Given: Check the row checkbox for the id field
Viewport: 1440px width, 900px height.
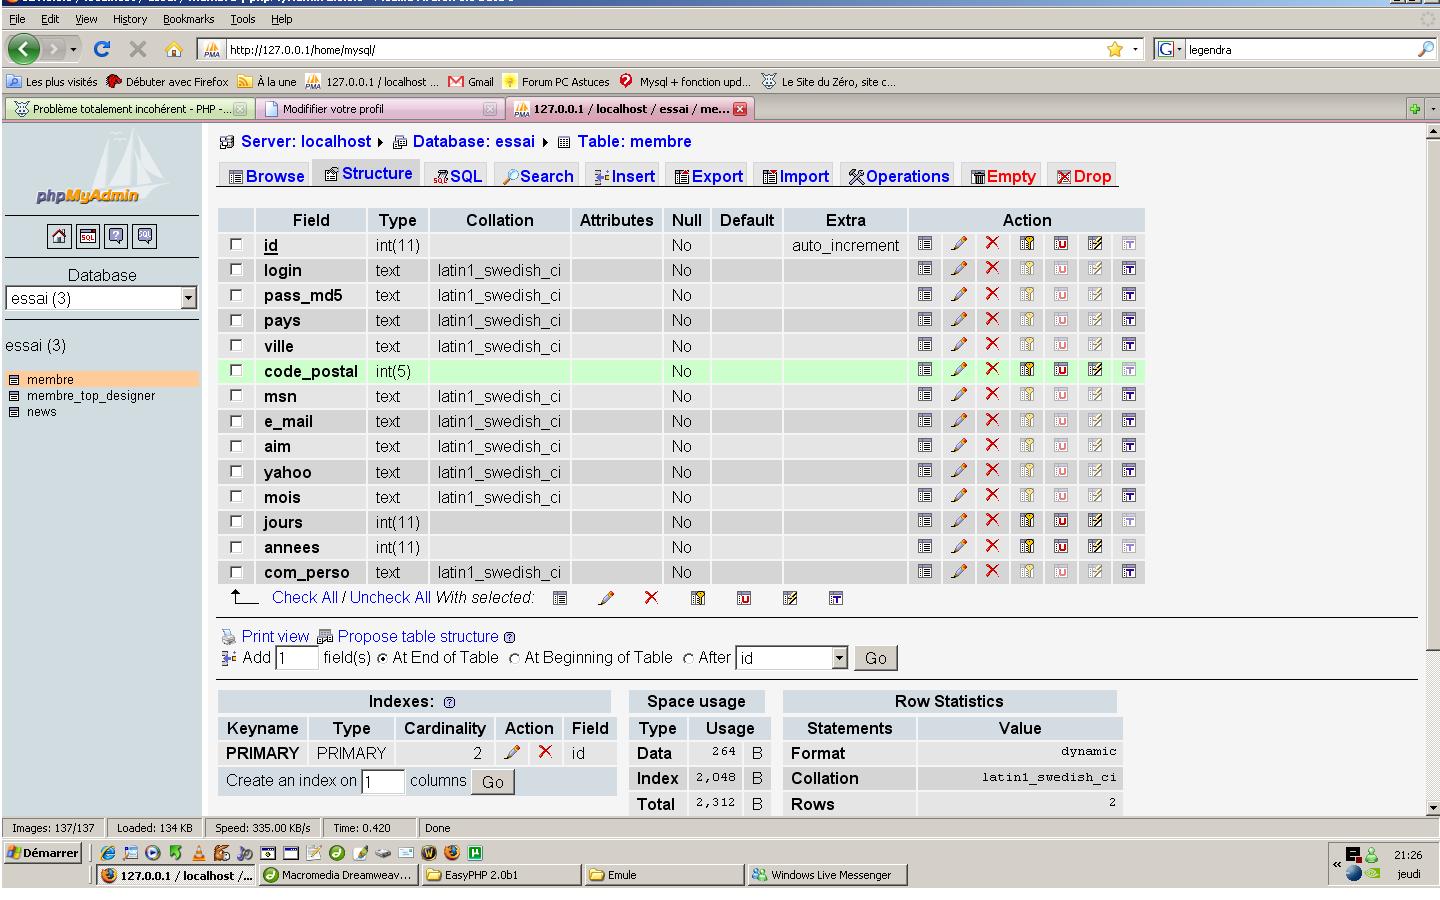Looking at the screenshot, I should click(x=237, y=244).
